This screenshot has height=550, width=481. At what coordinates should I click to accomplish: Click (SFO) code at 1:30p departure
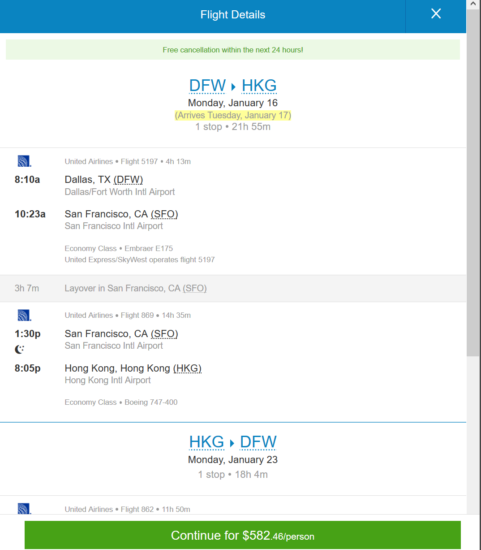pos(164,334)
